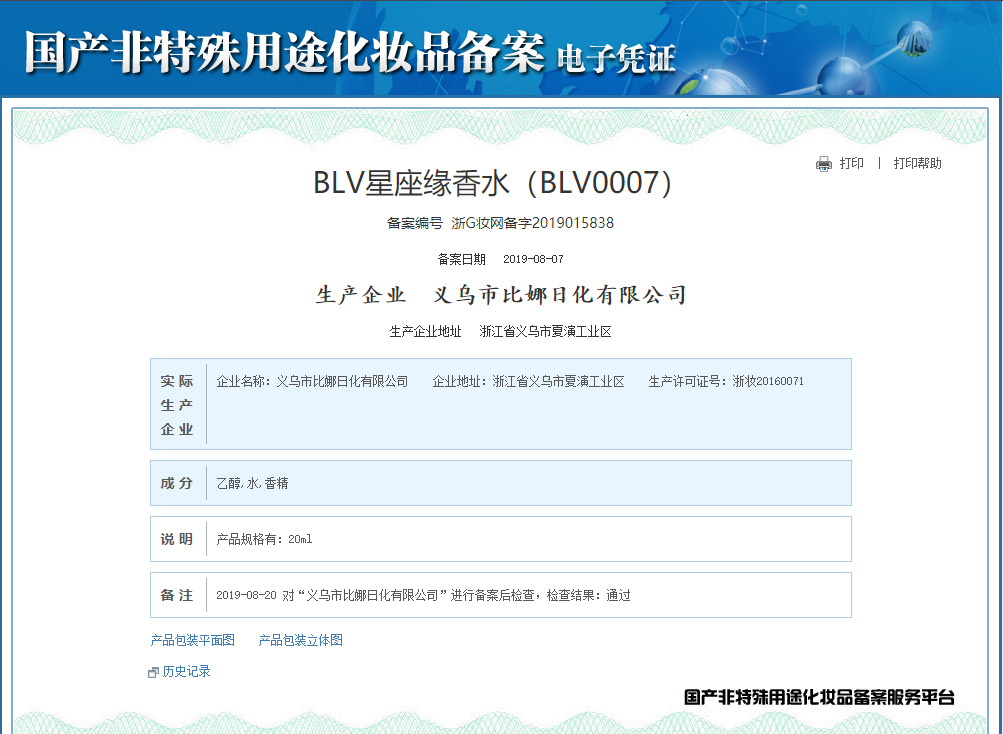
Task: Click 电子凭证 text in the banner
Action: pyautogui.click(x=616, y=59)
